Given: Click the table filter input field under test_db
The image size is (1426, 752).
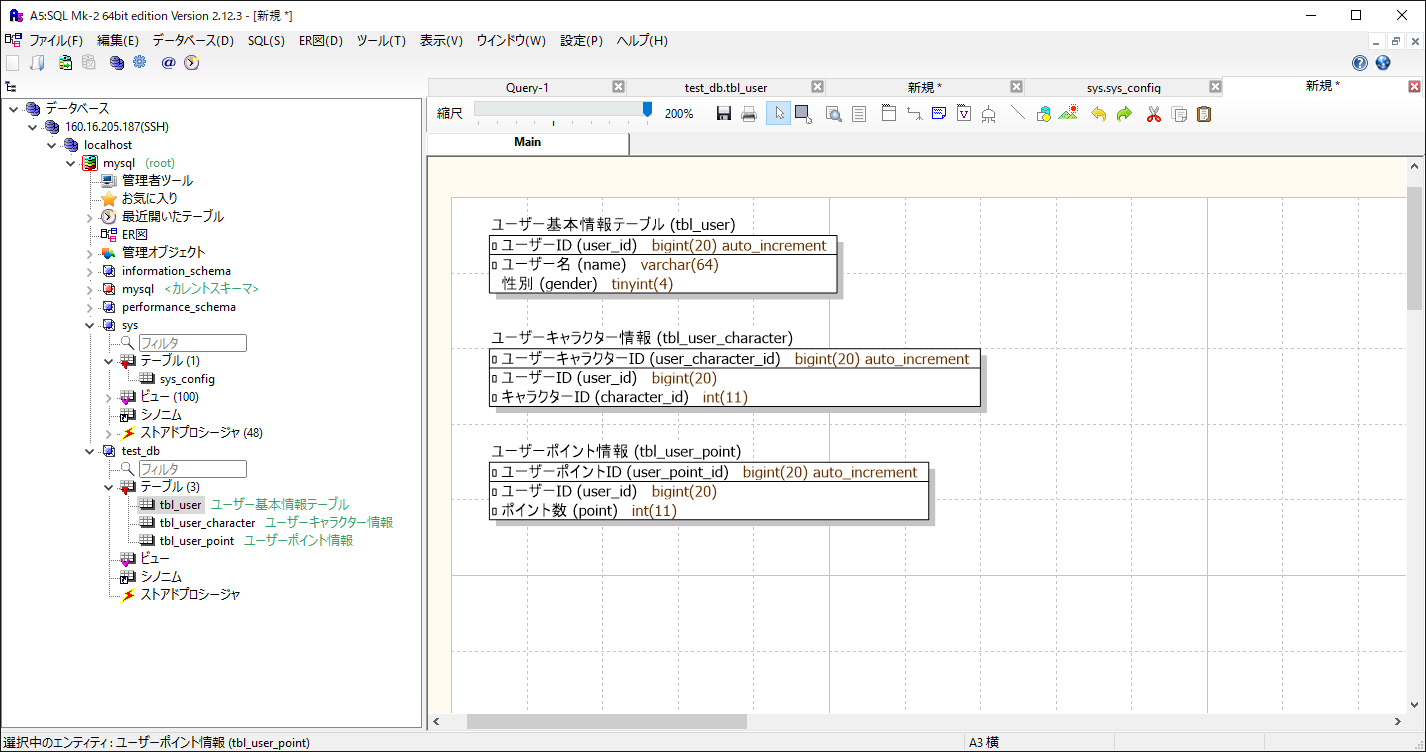Looking at the screenshot, I should tap(191, 468).
